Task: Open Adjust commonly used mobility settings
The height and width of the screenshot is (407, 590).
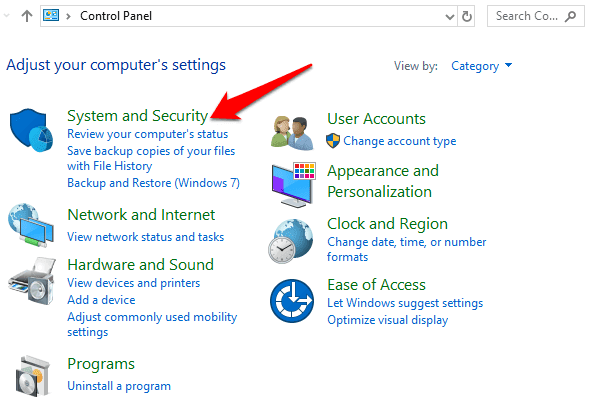Action: [x=152, y=324]
